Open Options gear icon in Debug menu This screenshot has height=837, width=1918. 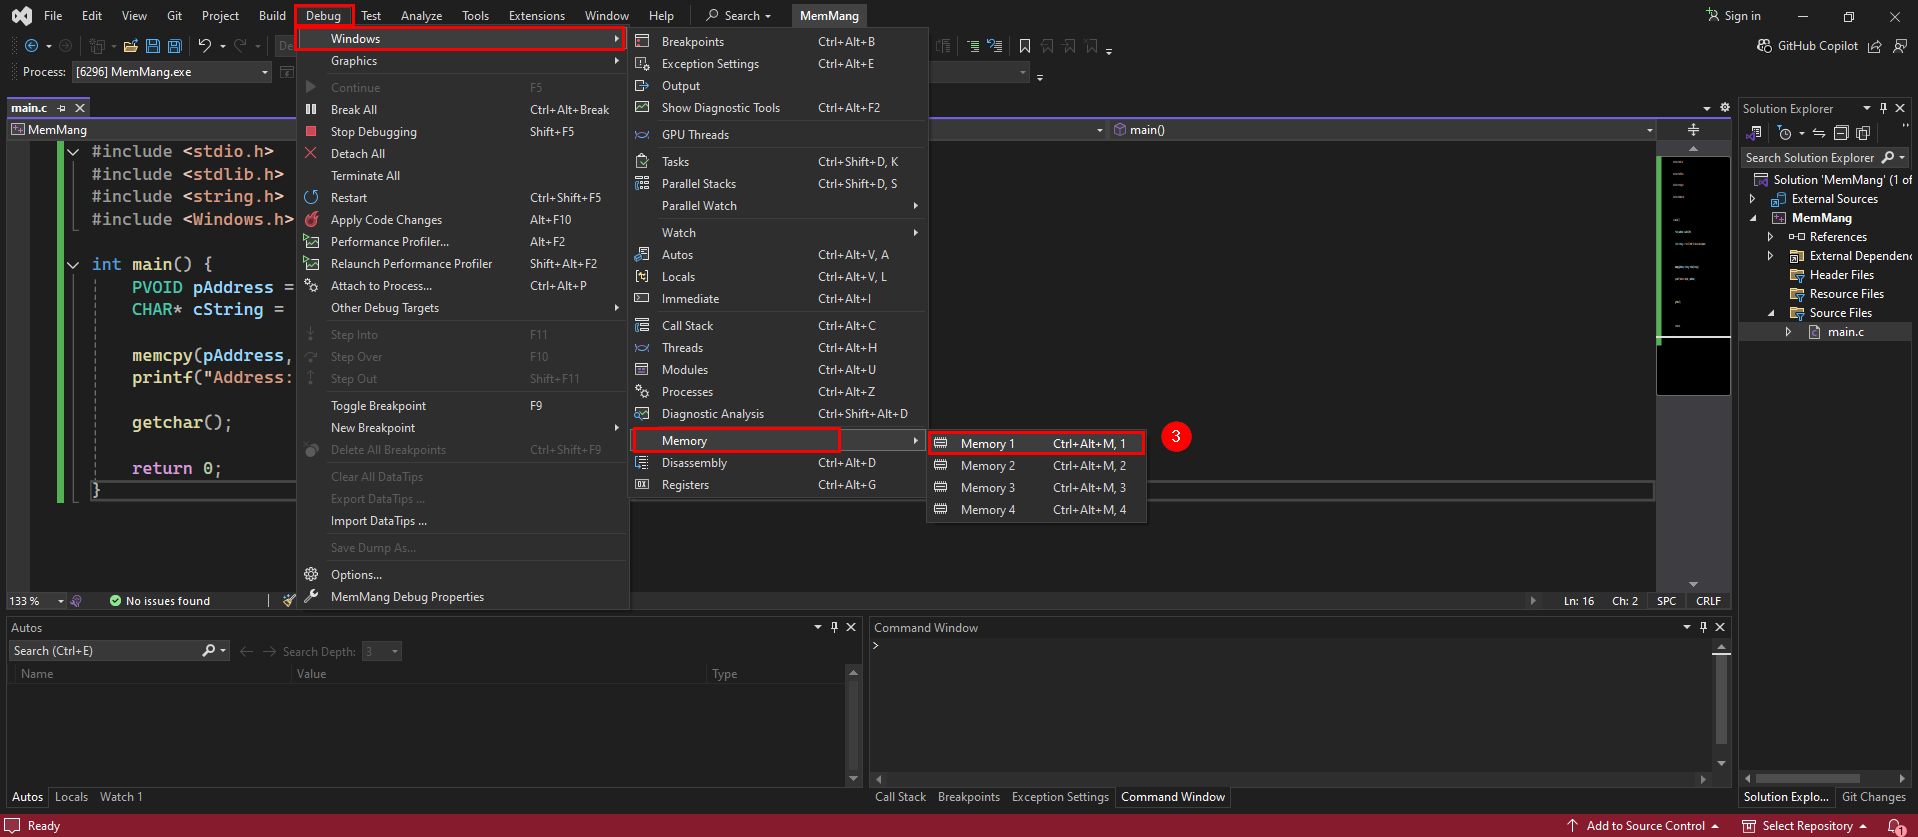click(311, 574)
